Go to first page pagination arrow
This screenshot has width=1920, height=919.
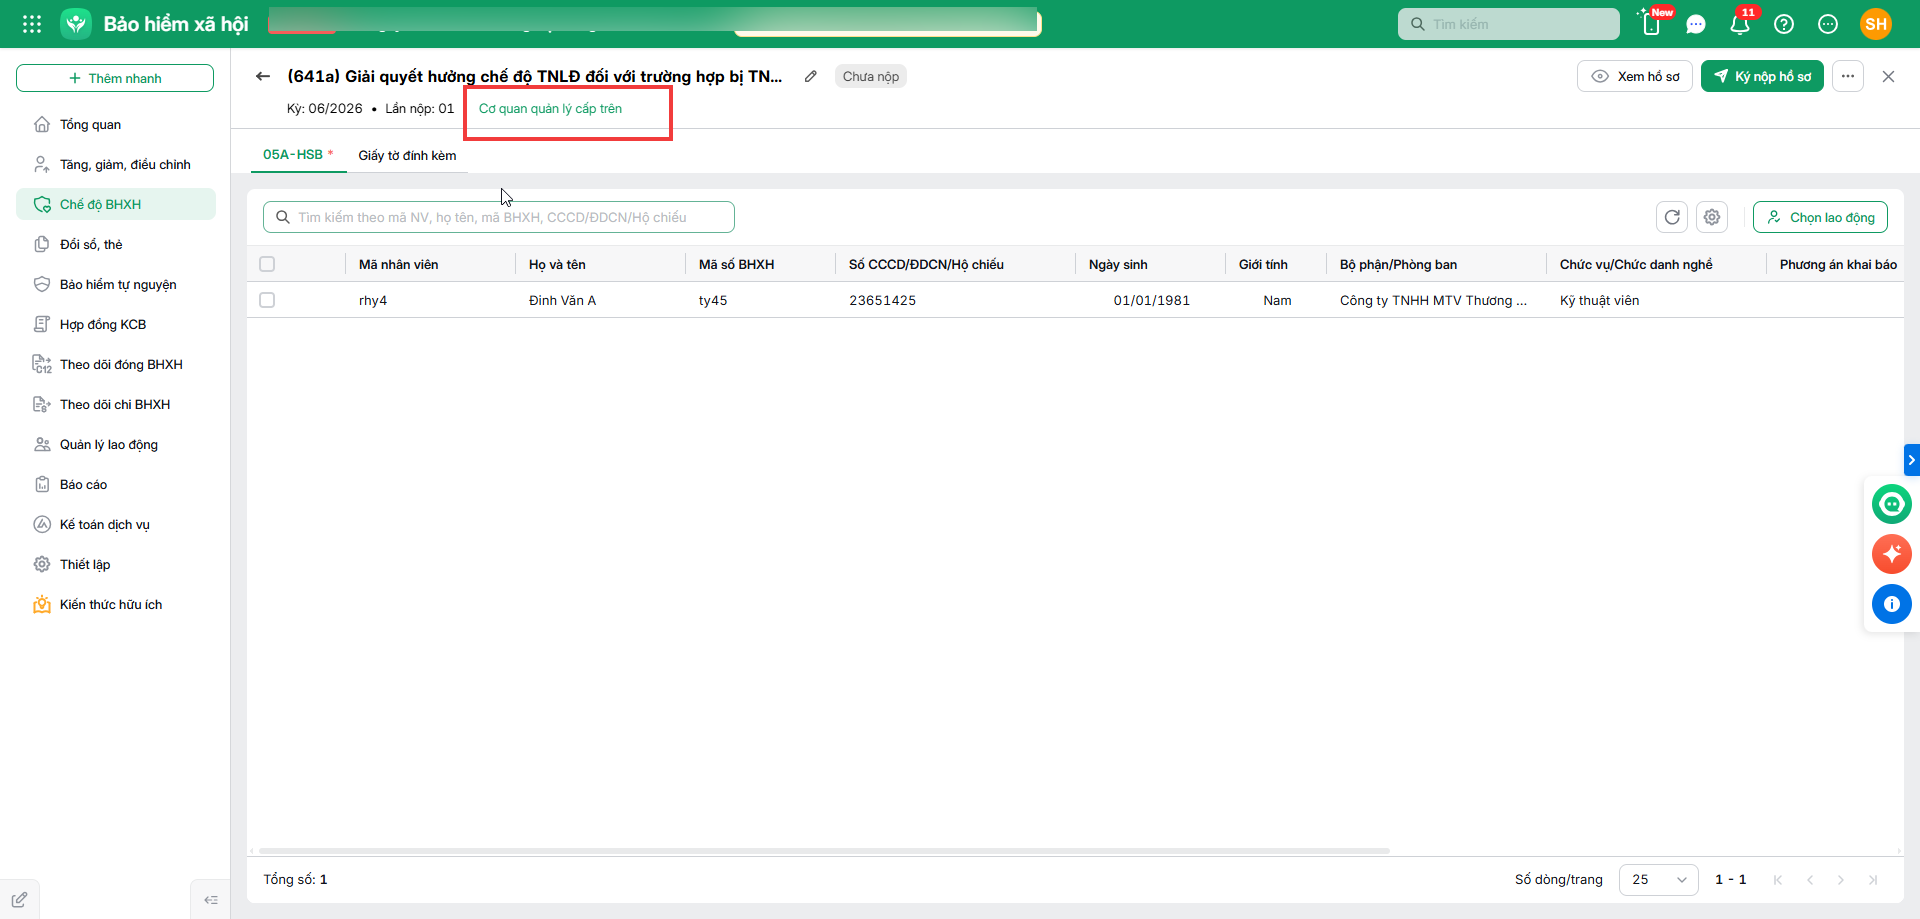click(x=1778, y=880)
